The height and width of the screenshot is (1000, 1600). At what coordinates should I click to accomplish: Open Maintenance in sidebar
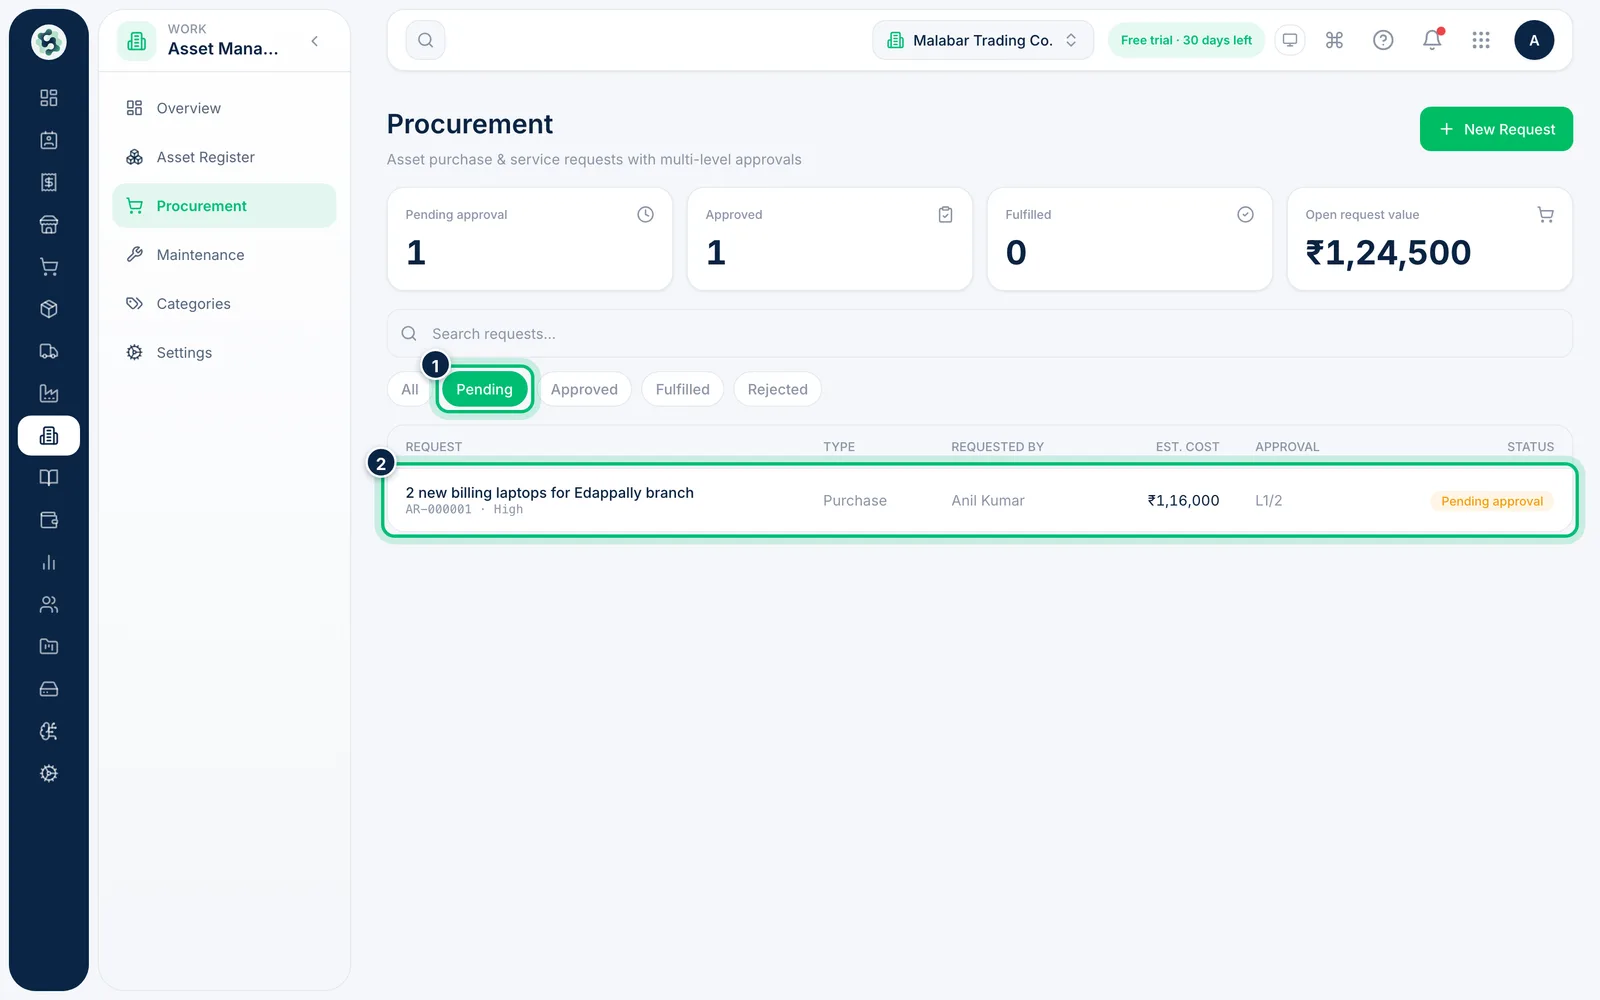click(x=224, y=255)
